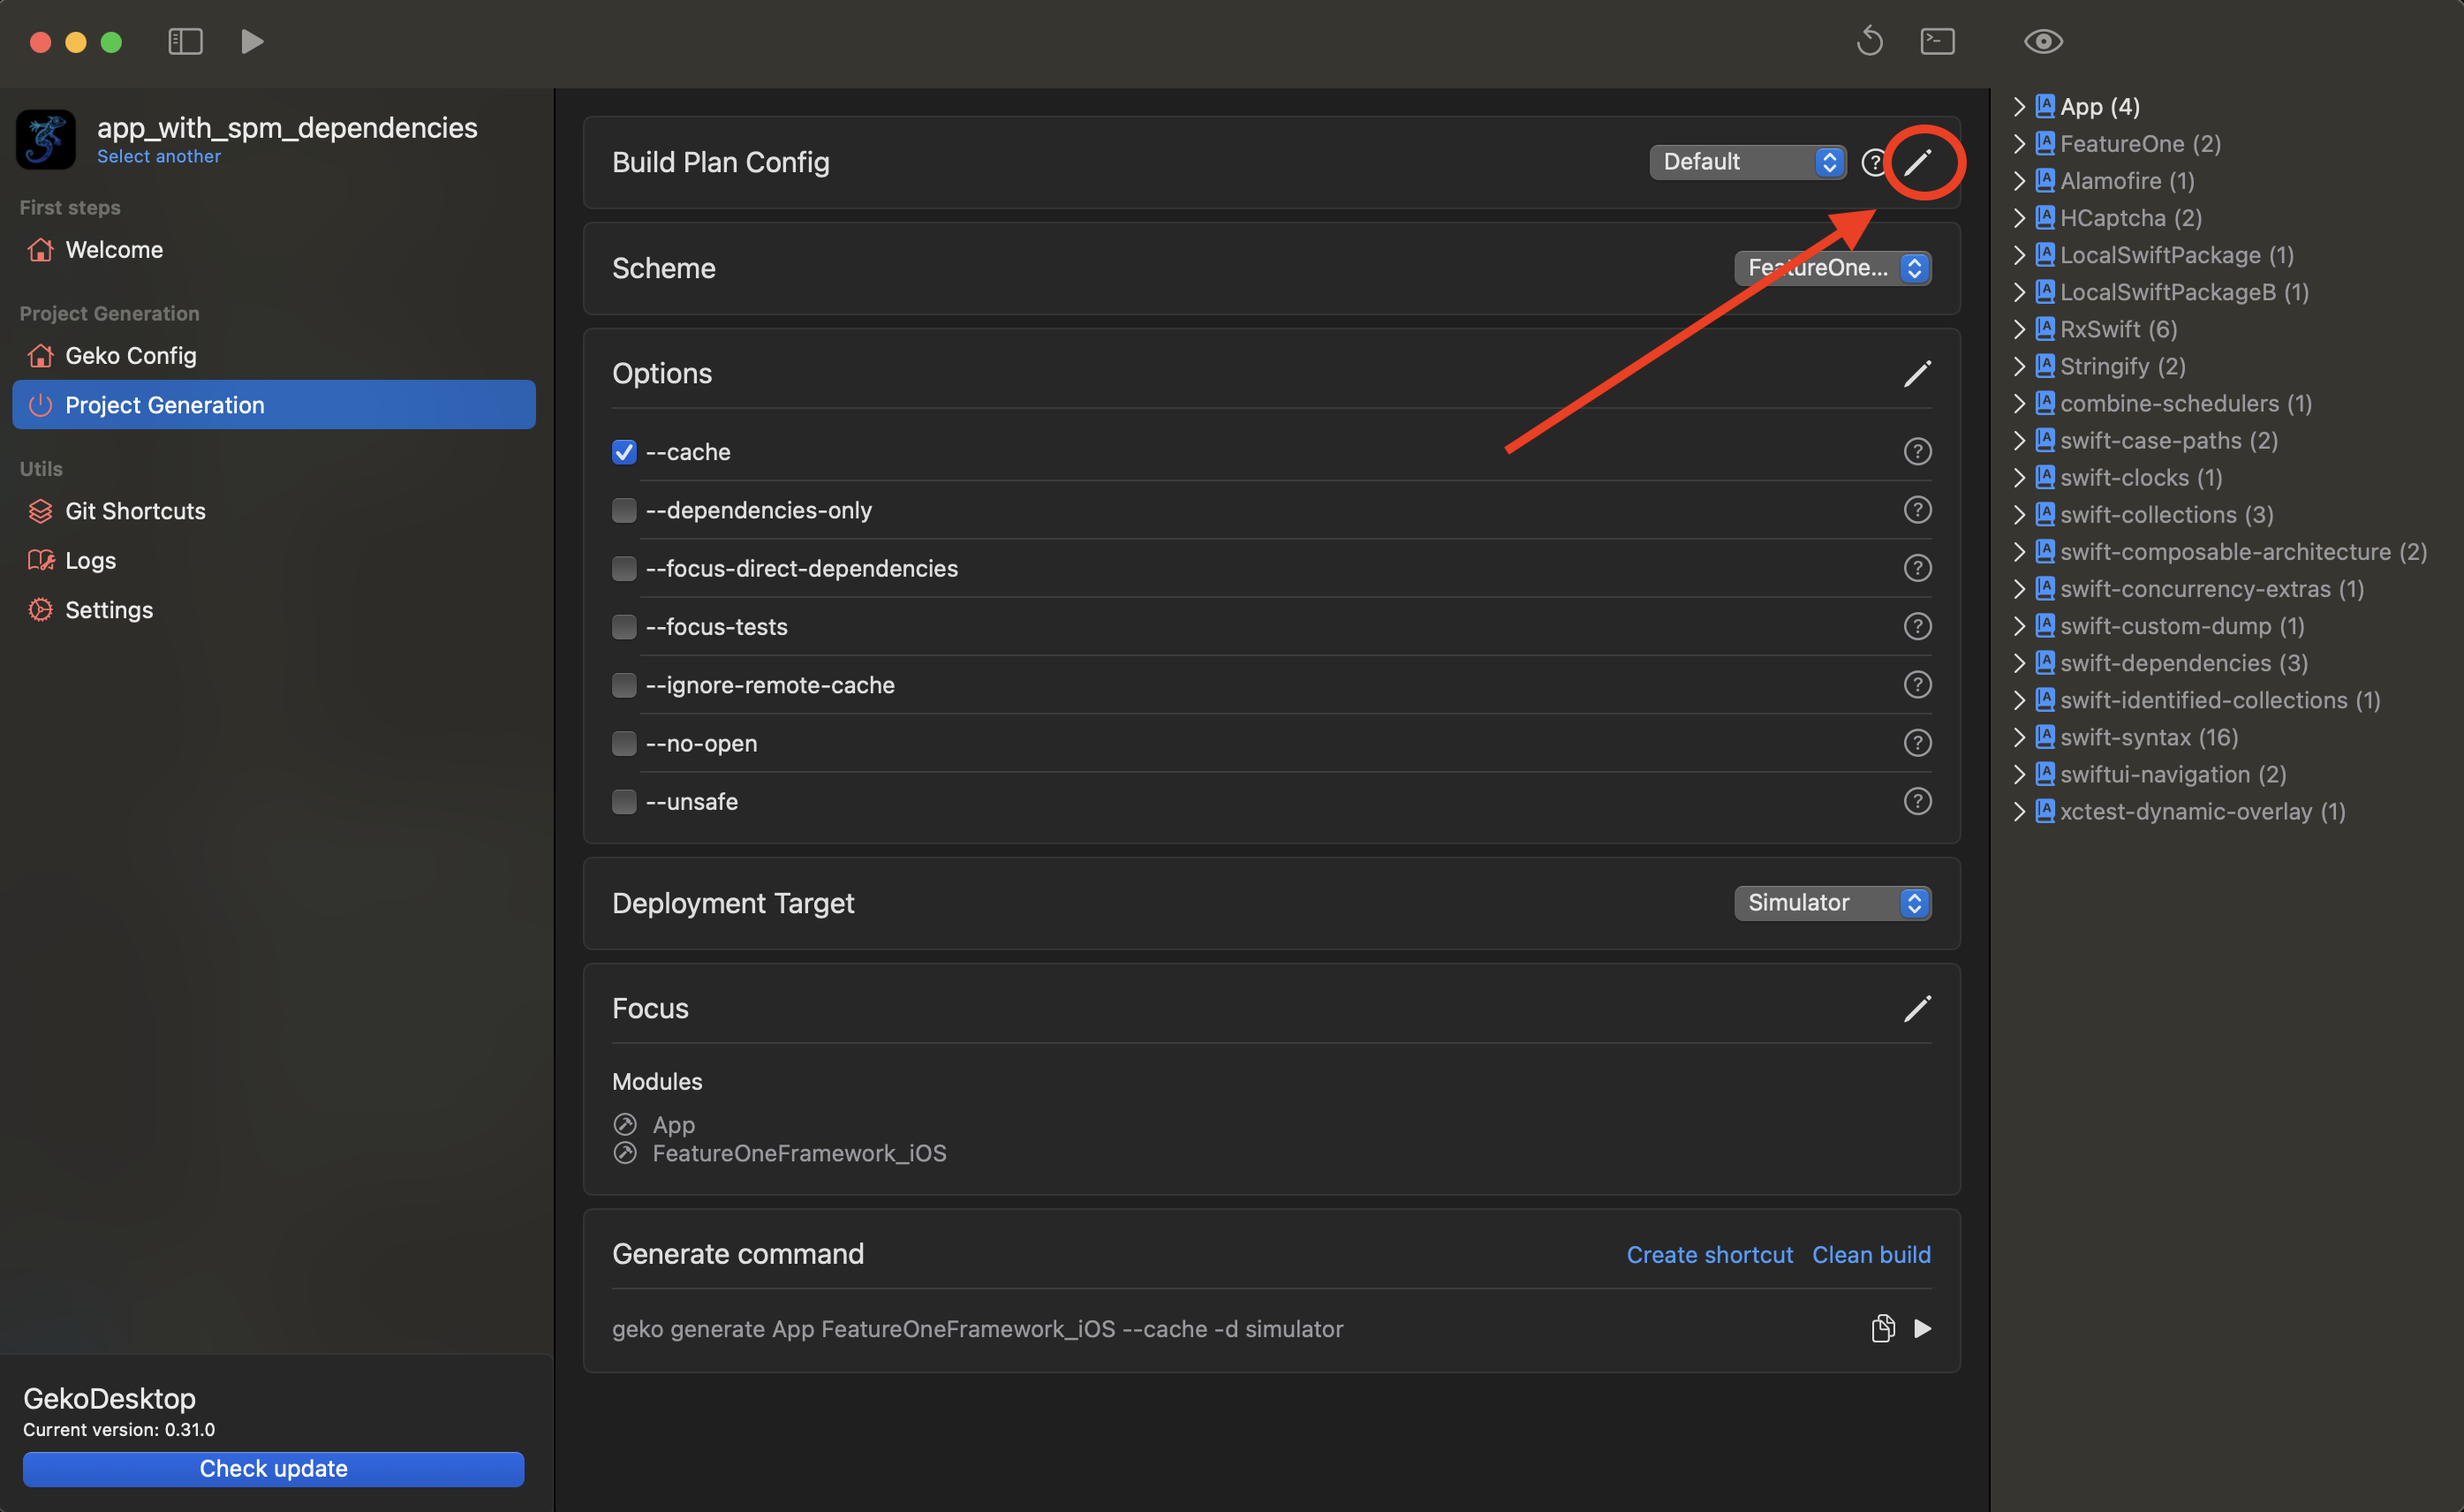Image resolution: width=2464 pixels, height=1512 pixels.
Task: Click the Create shortcut link
Action: coord(1709,1254)
